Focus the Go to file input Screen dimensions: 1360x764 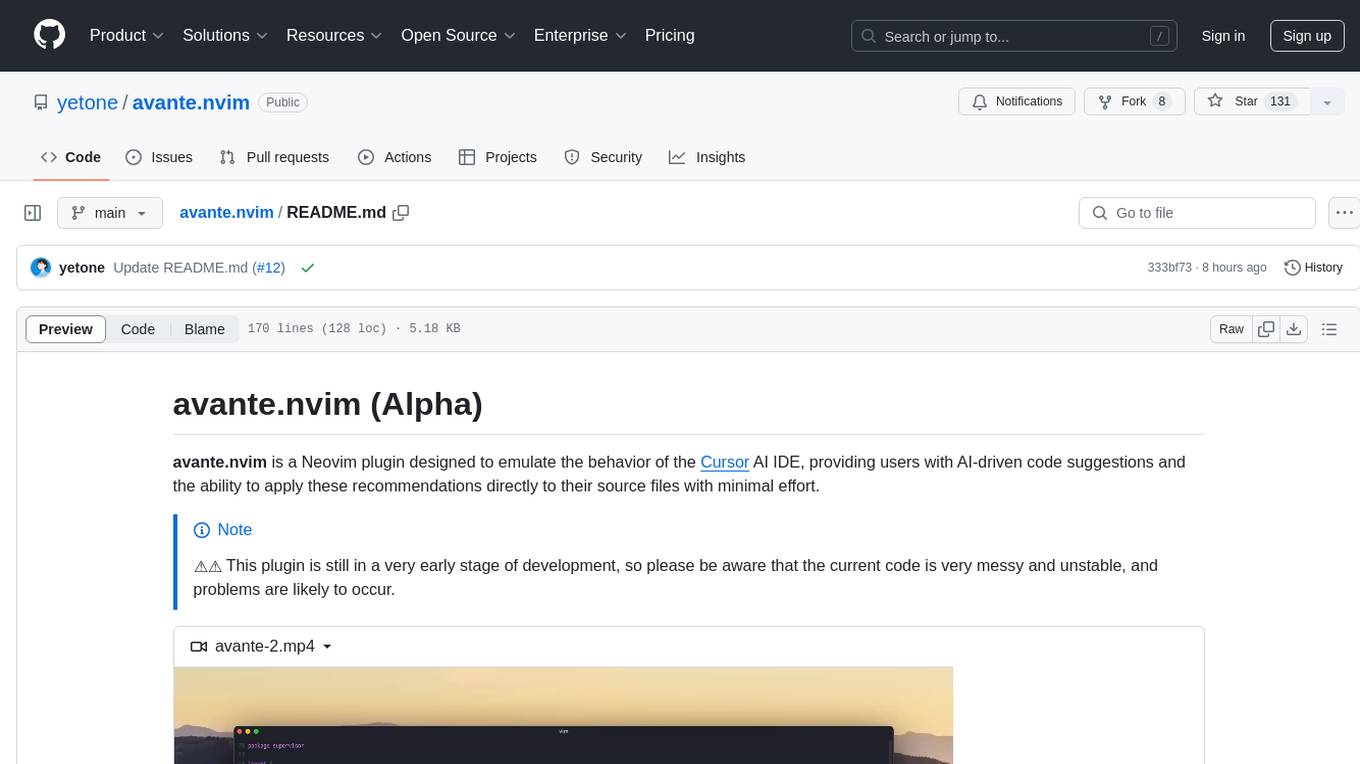coord(1197,213)
